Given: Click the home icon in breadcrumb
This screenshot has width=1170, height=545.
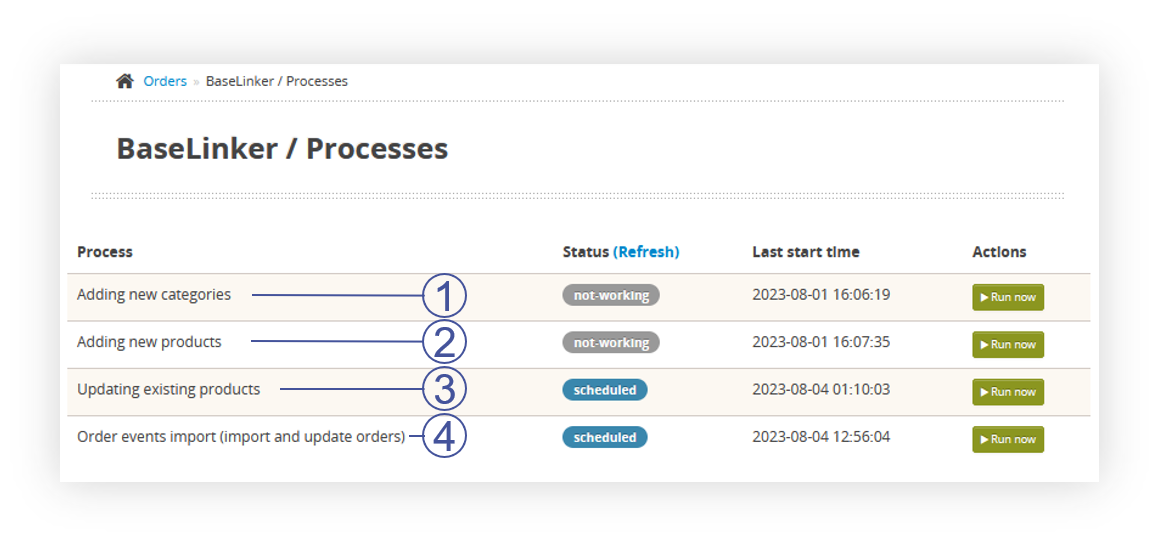Looking at the screenshot, I should point(125,81).
